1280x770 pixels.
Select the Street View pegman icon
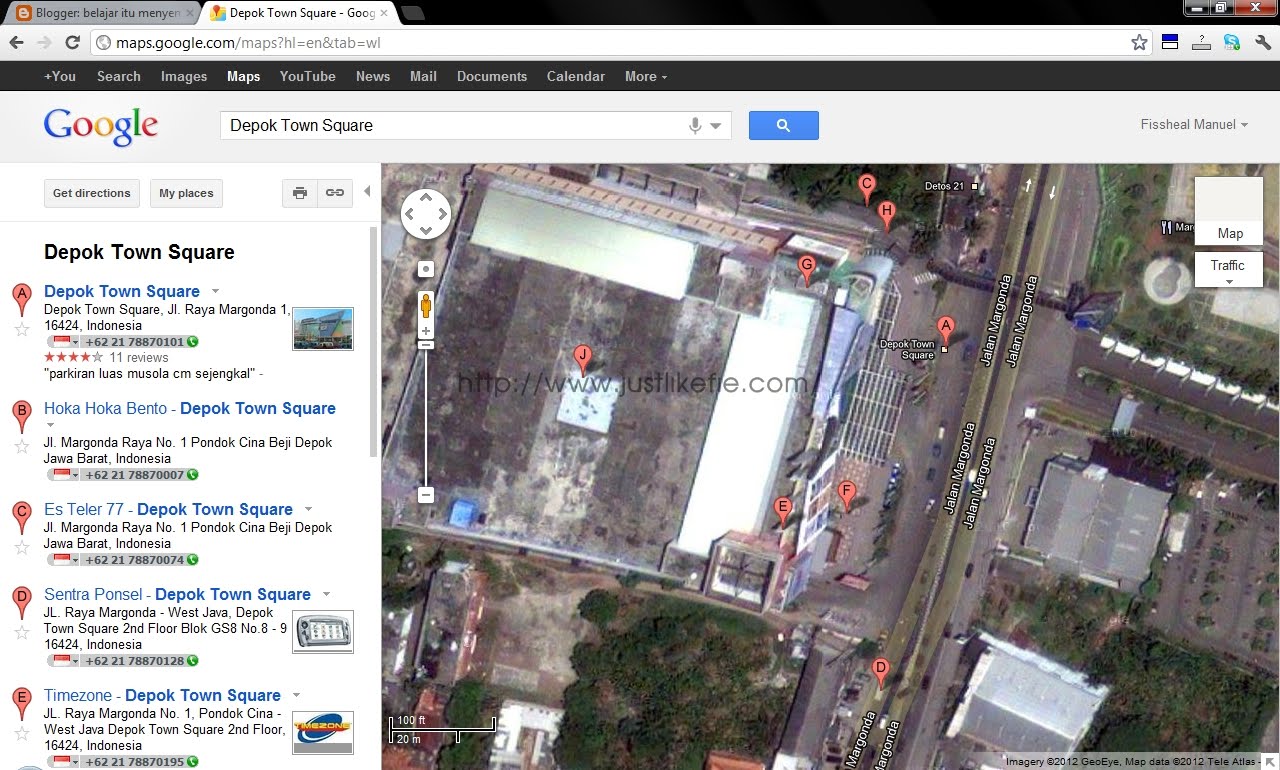point(426,305)
